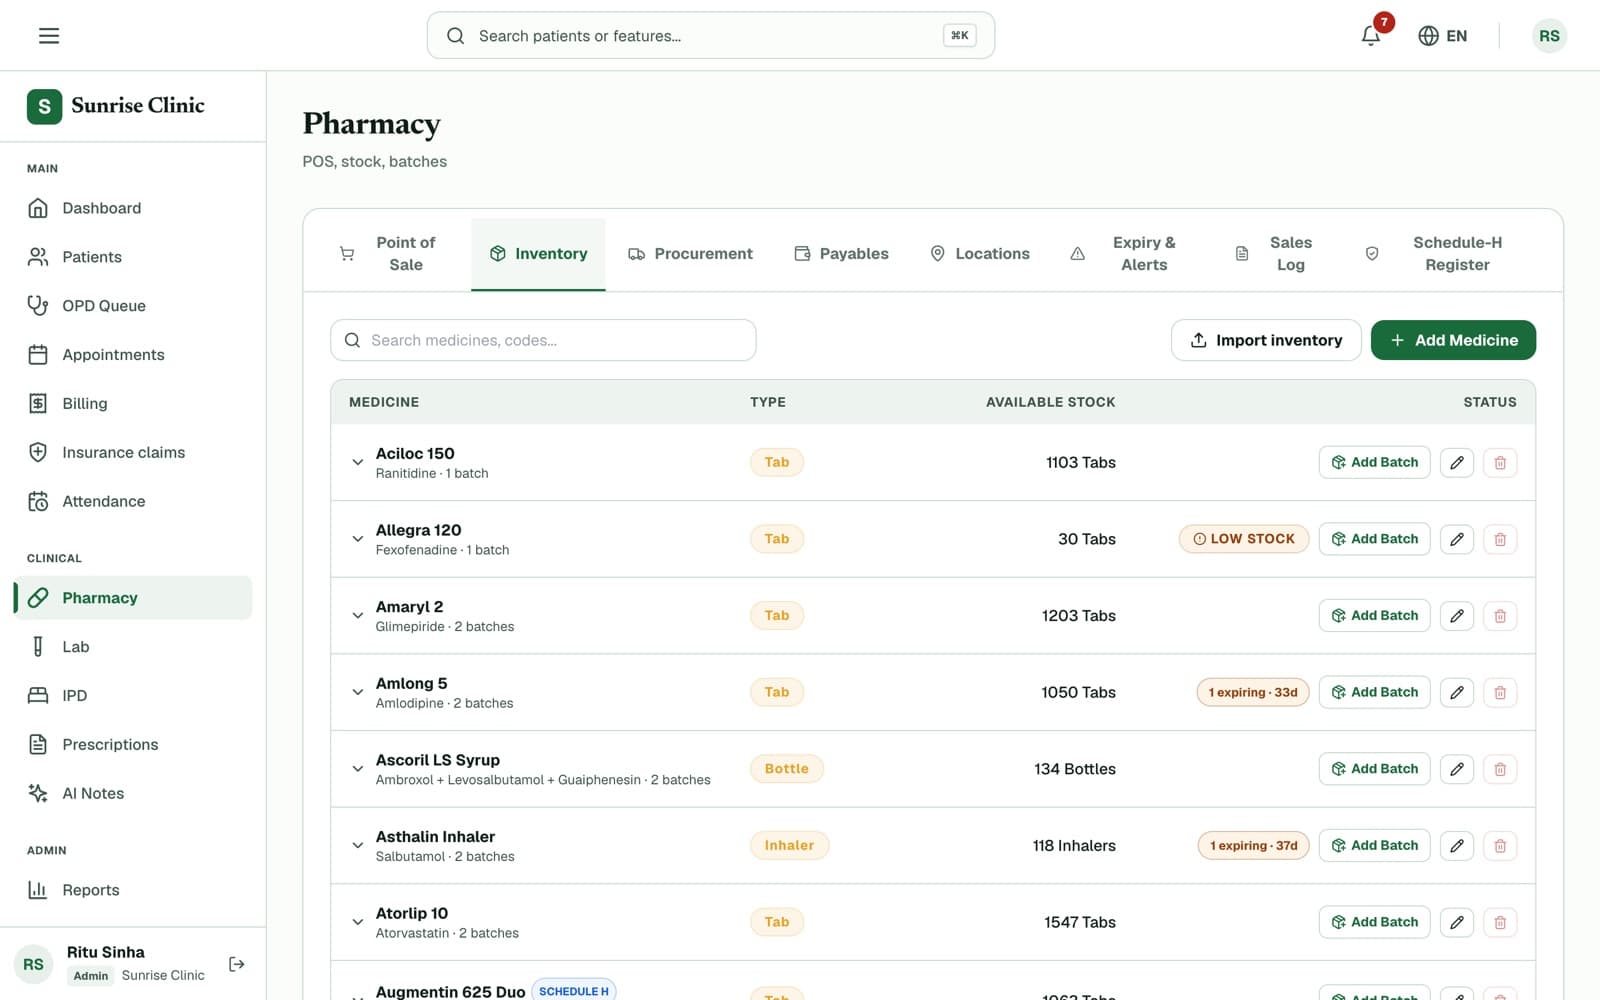1600x1000 pixels.
Task: Click the LOW STOCK badge on Allegra 120
Action: pyautogui.click(x=1244, y=539)
